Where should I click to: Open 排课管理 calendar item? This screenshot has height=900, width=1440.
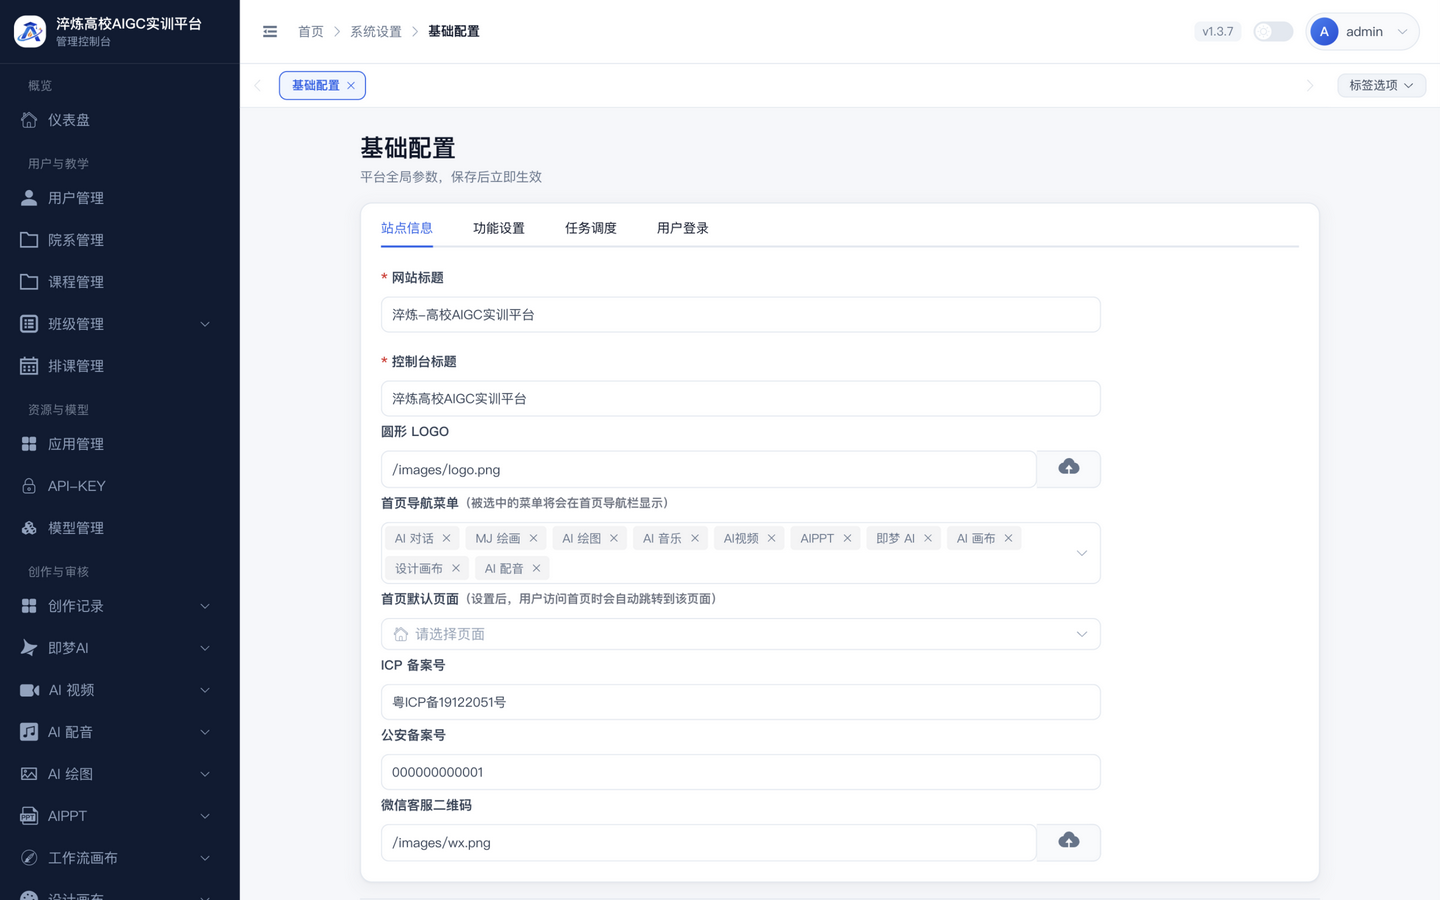tap(120, 366)
